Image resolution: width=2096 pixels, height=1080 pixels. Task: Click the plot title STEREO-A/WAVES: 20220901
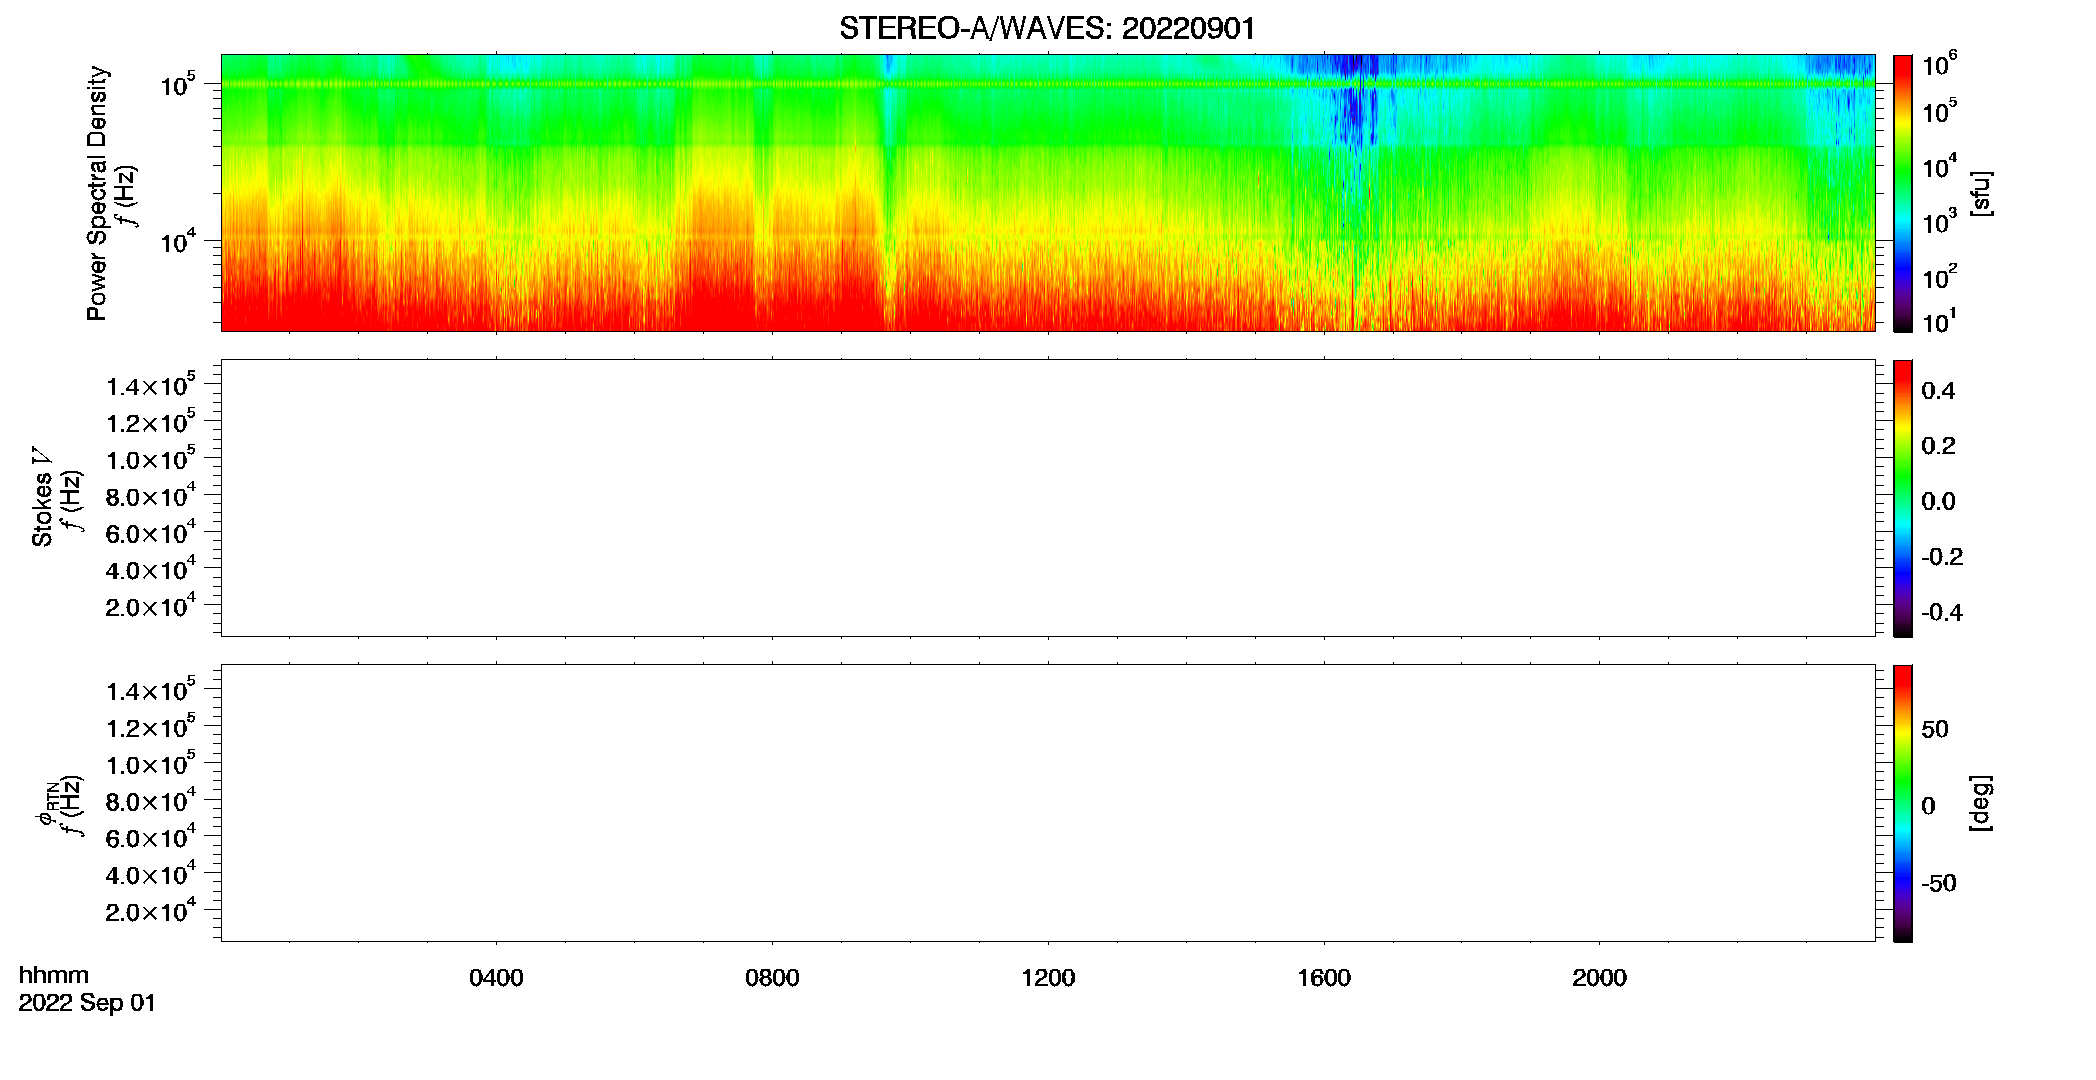pyautogui.click(x=1047, y=28)
